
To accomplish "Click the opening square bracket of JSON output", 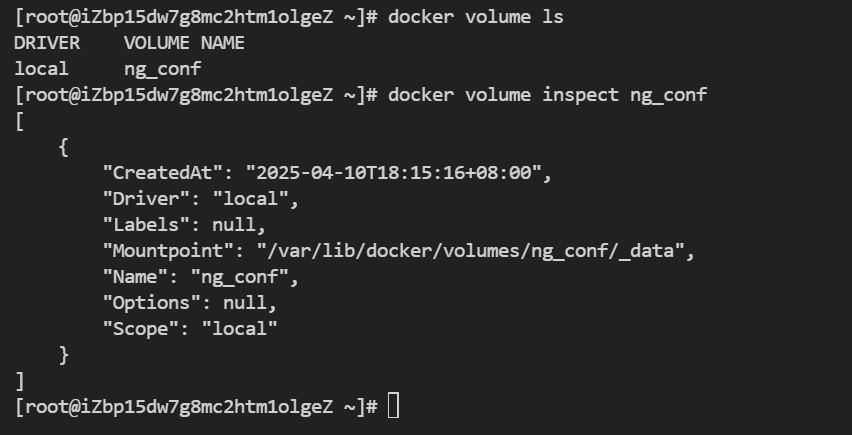I will tap(20, 121).
